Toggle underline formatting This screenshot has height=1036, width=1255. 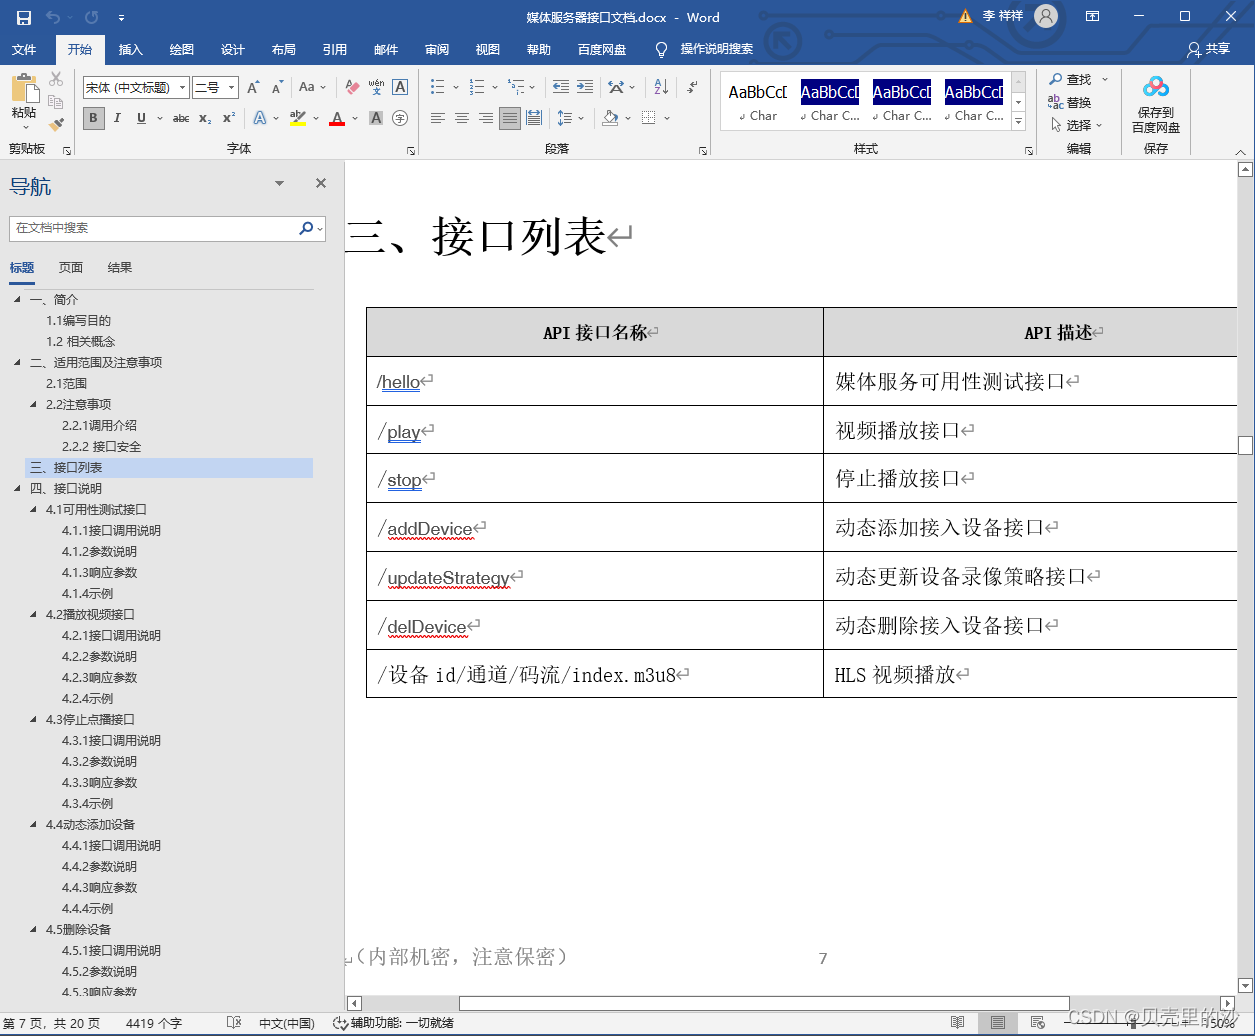point(140,118)
